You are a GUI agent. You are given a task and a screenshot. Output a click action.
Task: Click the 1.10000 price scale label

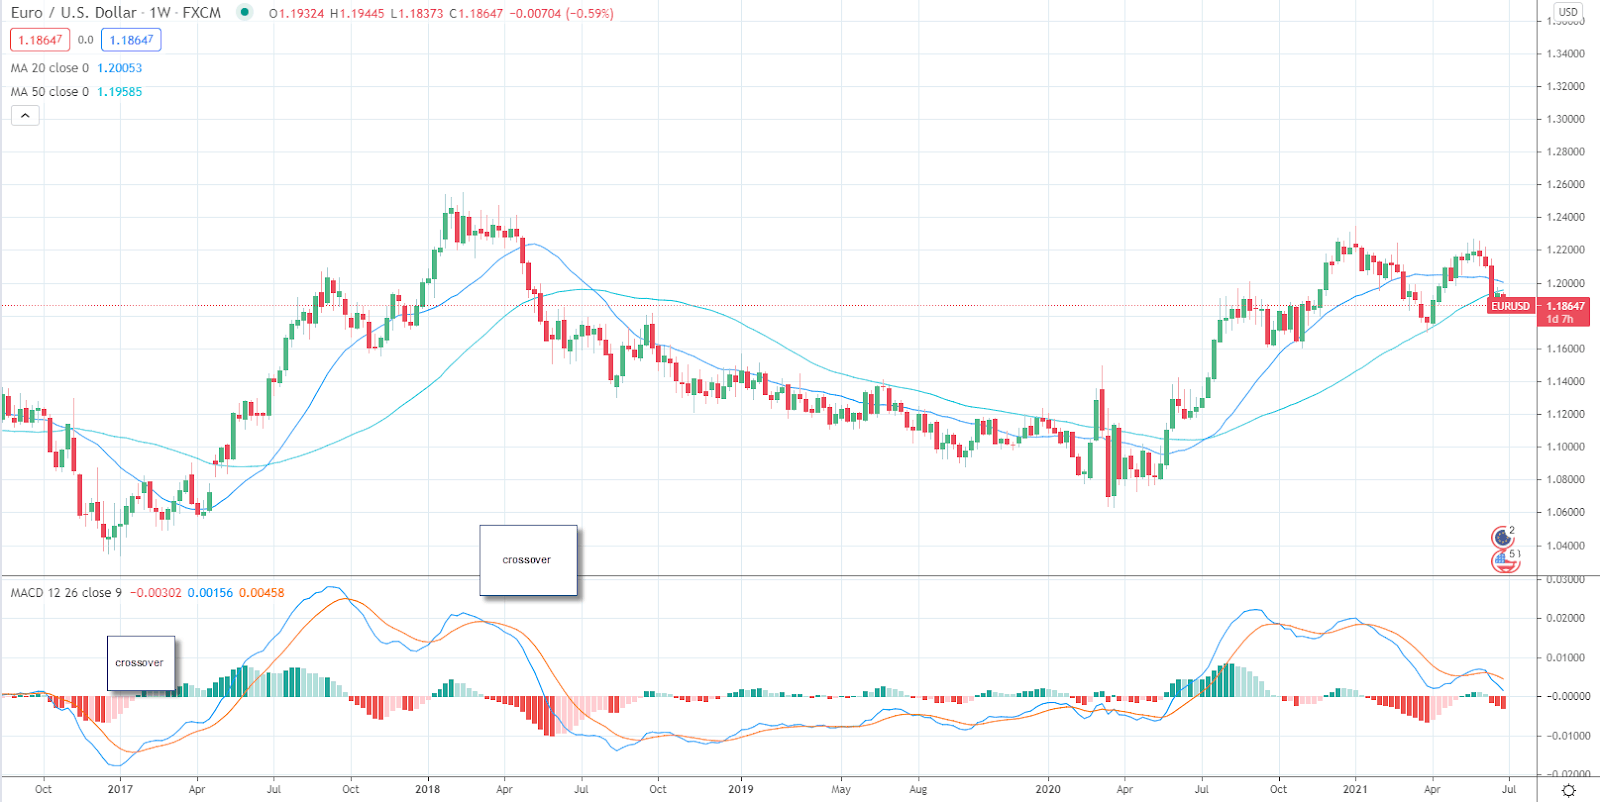[1566, 447]
